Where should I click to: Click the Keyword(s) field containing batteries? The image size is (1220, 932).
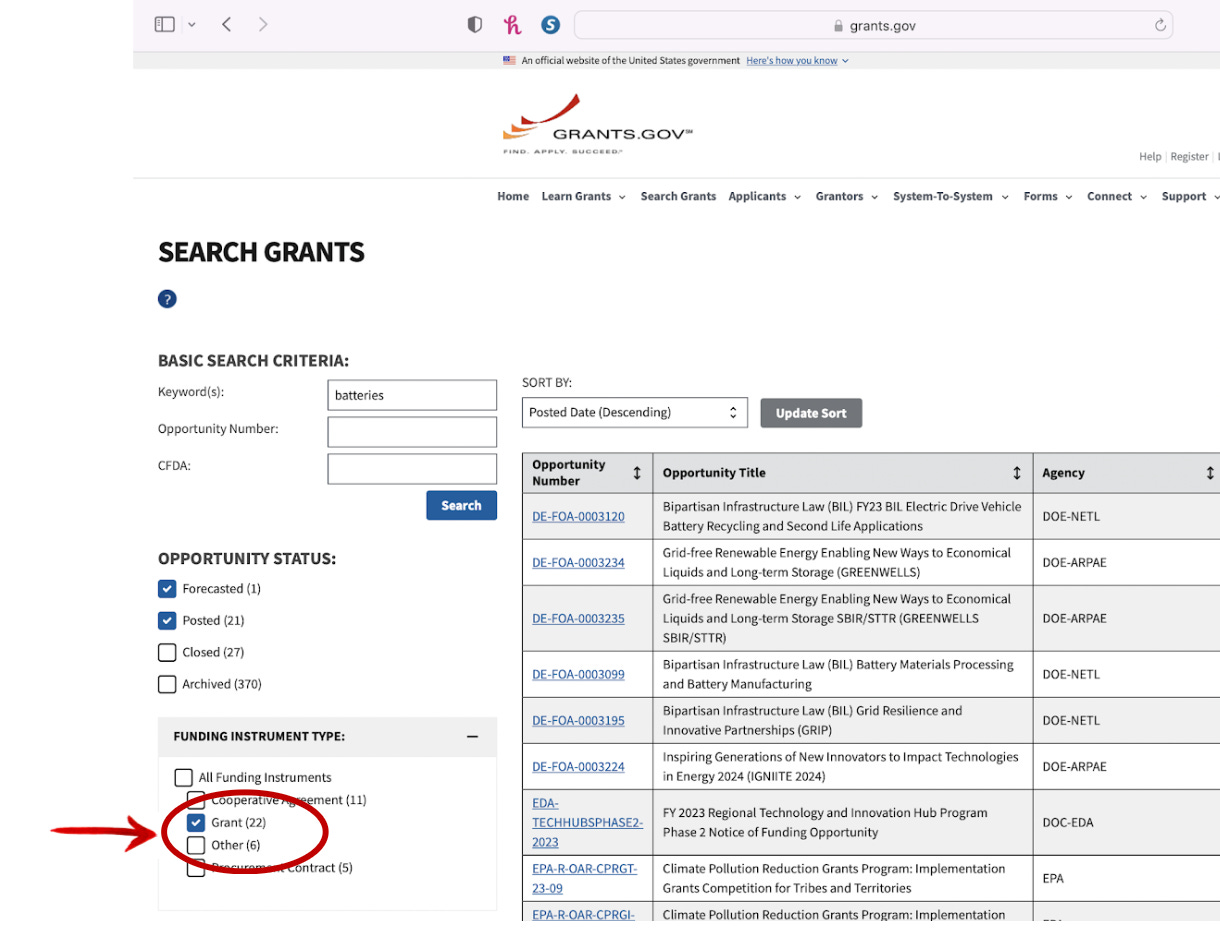tap(412, 395)
